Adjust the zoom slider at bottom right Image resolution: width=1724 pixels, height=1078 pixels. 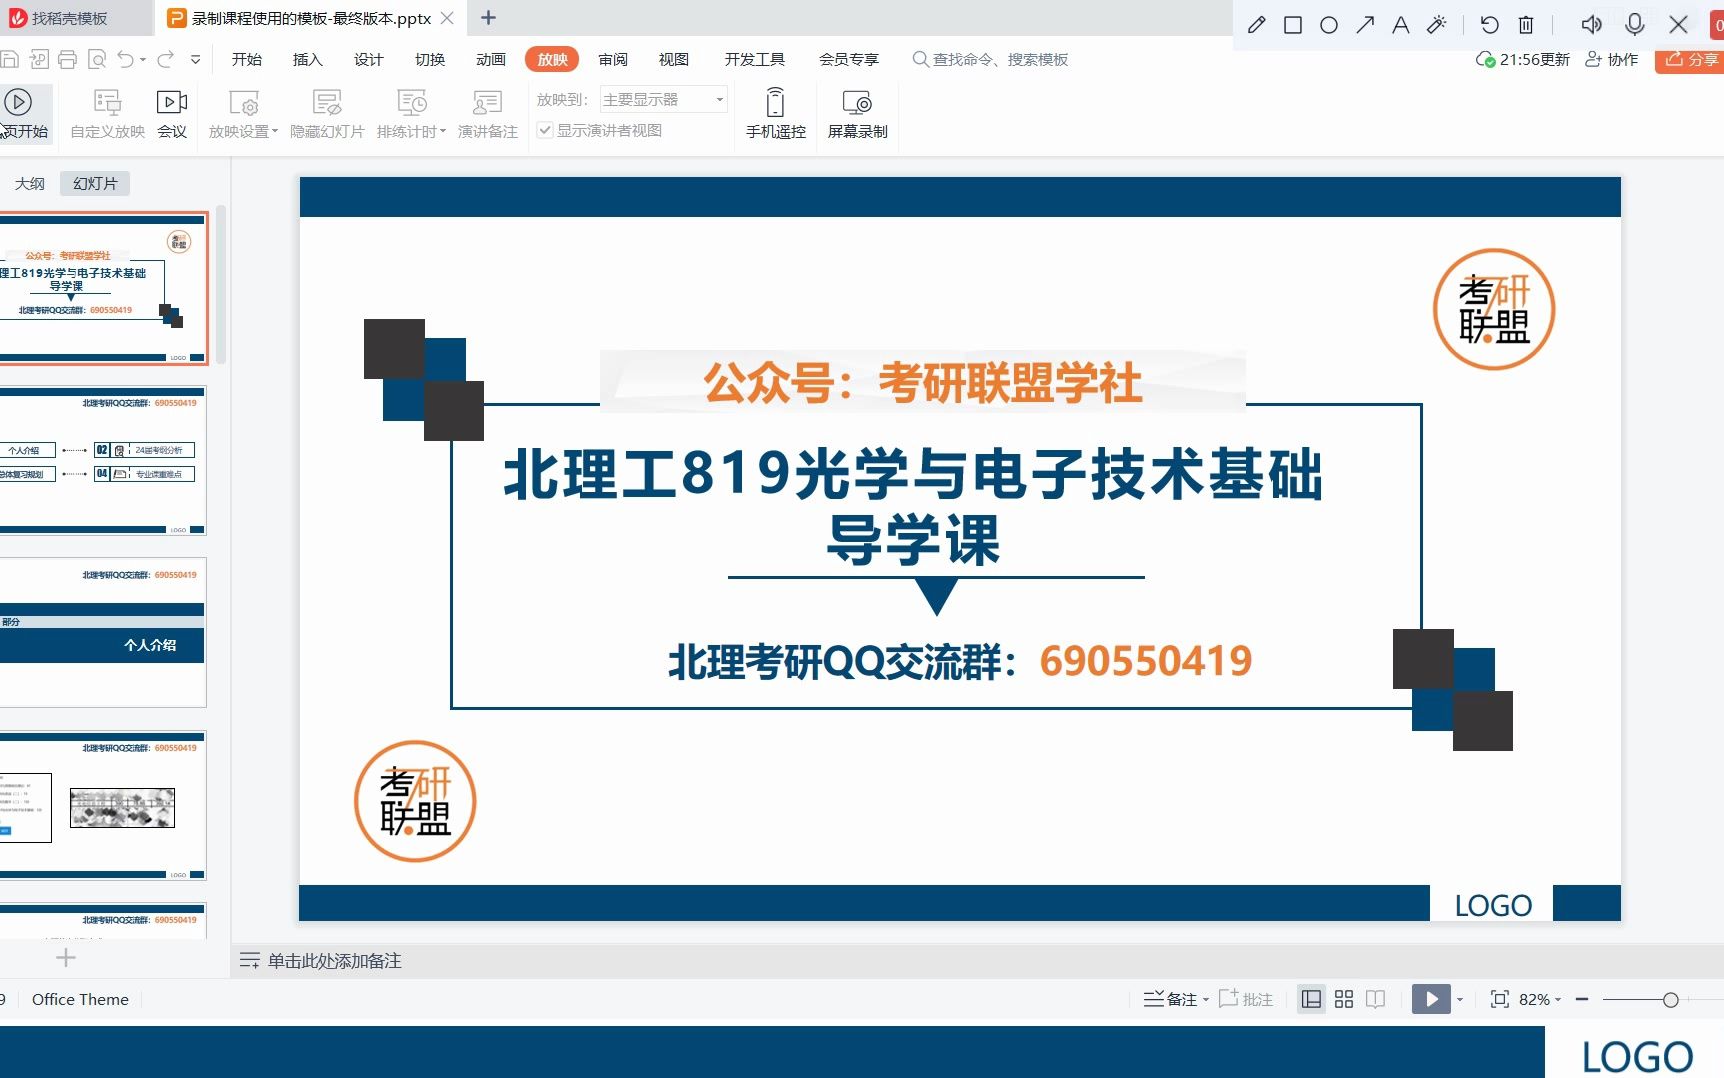[1672, 999]
